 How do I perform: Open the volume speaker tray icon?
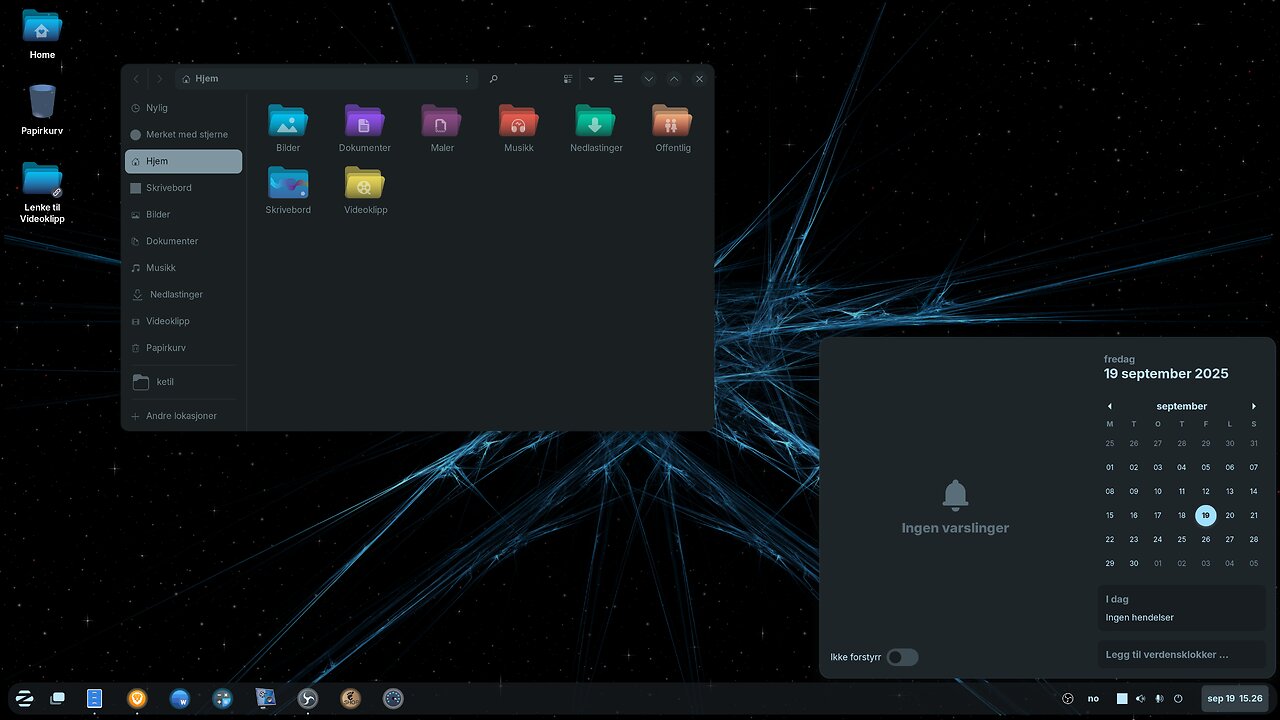pyautogui.click(x=1141, y=699)
